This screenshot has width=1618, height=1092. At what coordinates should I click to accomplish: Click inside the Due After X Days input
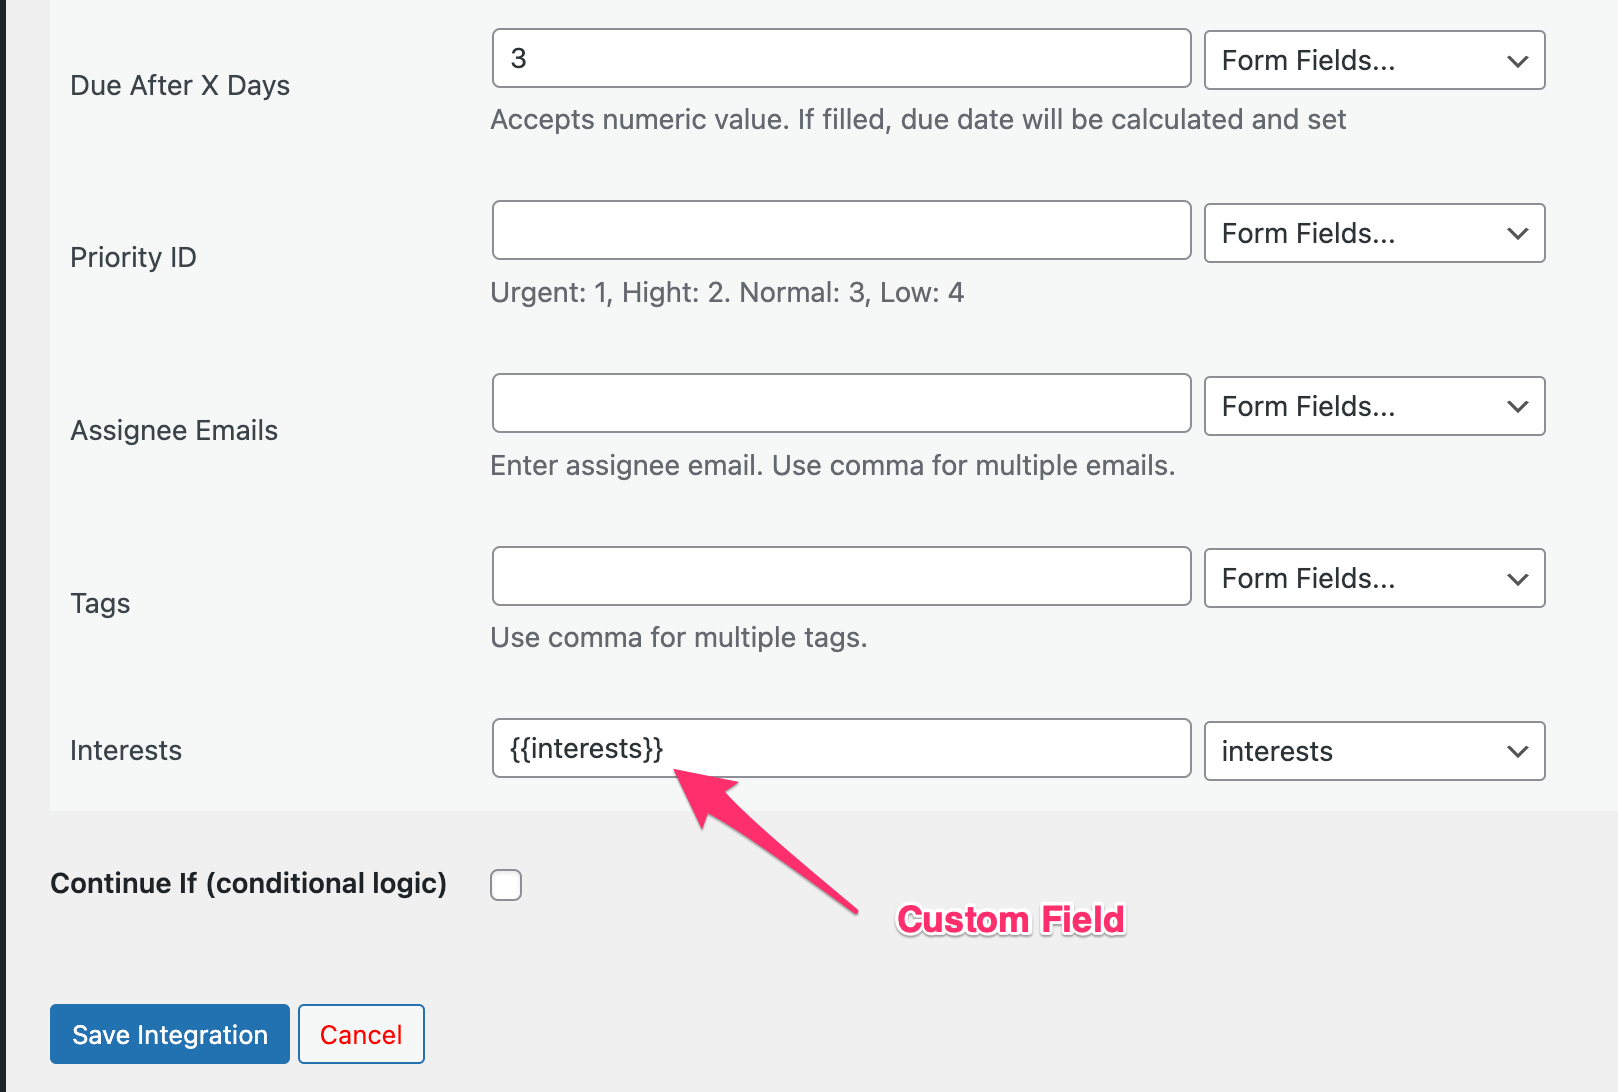840,58
